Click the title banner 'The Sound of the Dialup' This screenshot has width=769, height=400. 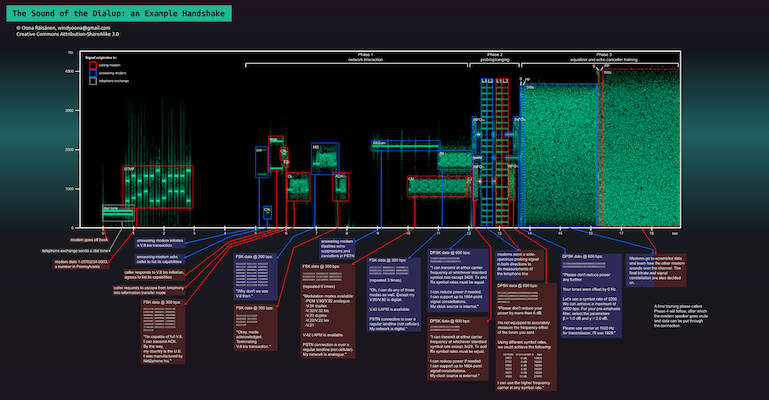[x=118, y=12]
